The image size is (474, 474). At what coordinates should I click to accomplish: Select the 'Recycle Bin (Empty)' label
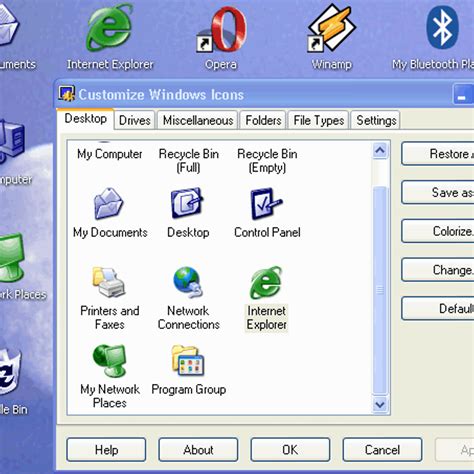267,160
